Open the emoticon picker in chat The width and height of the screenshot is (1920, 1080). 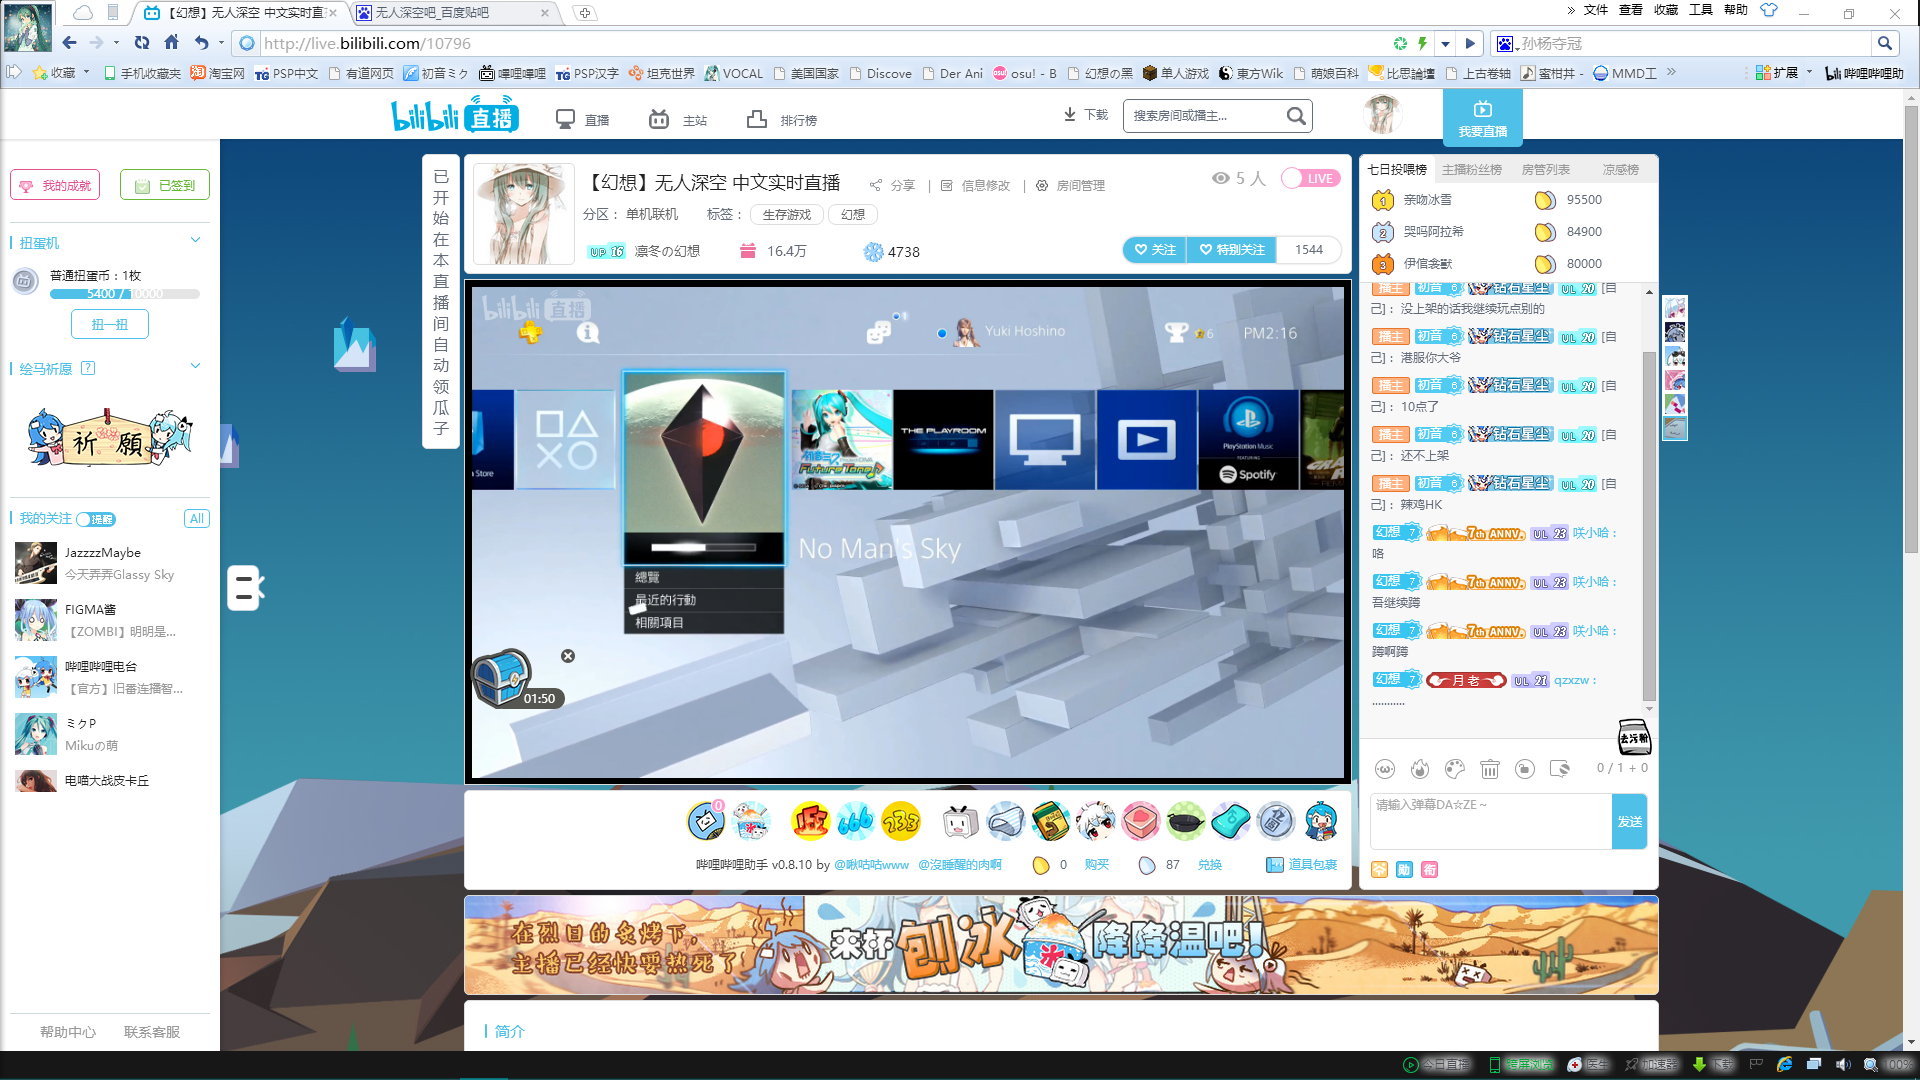coord(1385,769)
